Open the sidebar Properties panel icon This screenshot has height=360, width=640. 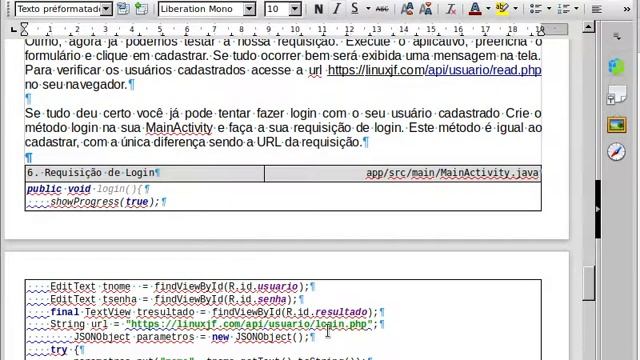click(x=616, y=67)
